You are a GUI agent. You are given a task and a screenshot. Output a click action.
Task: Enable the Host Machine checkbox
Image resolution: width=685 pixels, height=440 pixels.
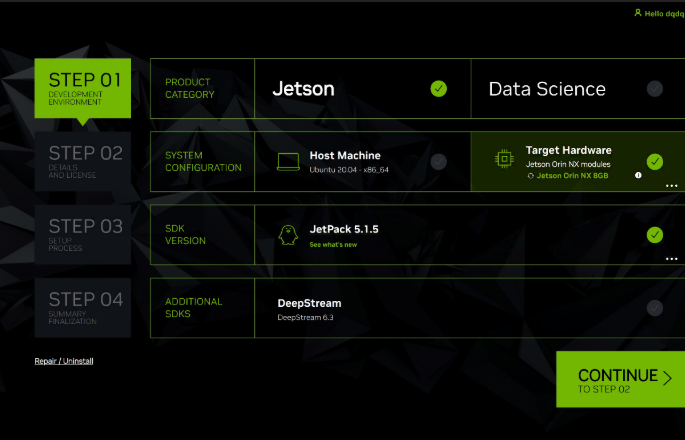point(439,162)
